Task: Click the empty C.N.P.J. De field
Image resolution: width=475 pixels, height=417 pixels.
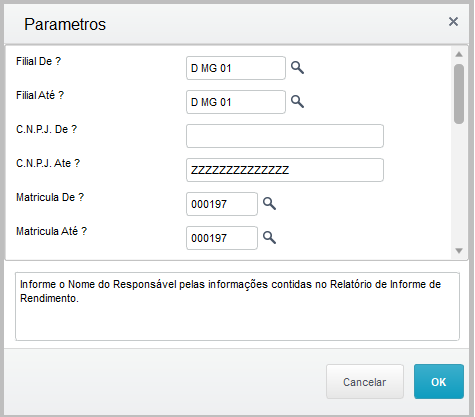Action: click(x=285, y=136)
